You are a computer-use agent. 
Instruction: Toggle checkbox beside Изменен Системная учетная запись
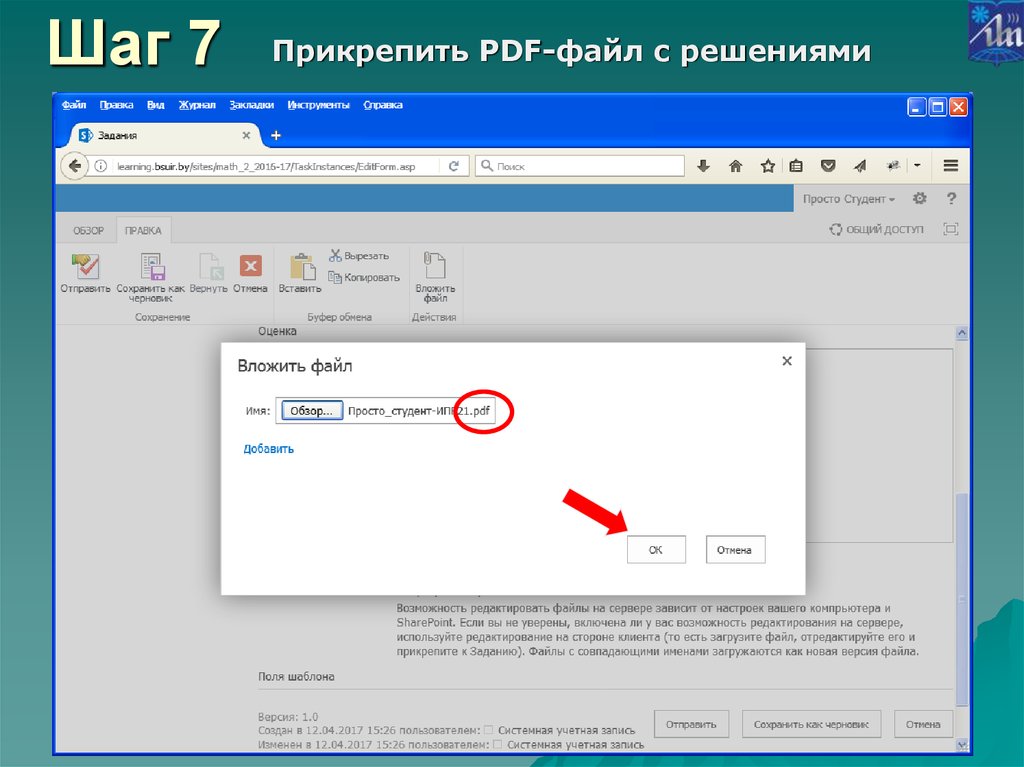[498, 744]
